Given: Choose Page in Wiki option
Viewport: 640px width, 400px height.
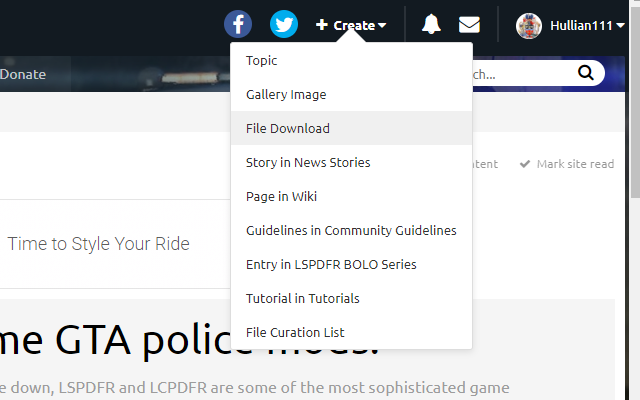Looking at the screenshot, I should coord(351,196).
